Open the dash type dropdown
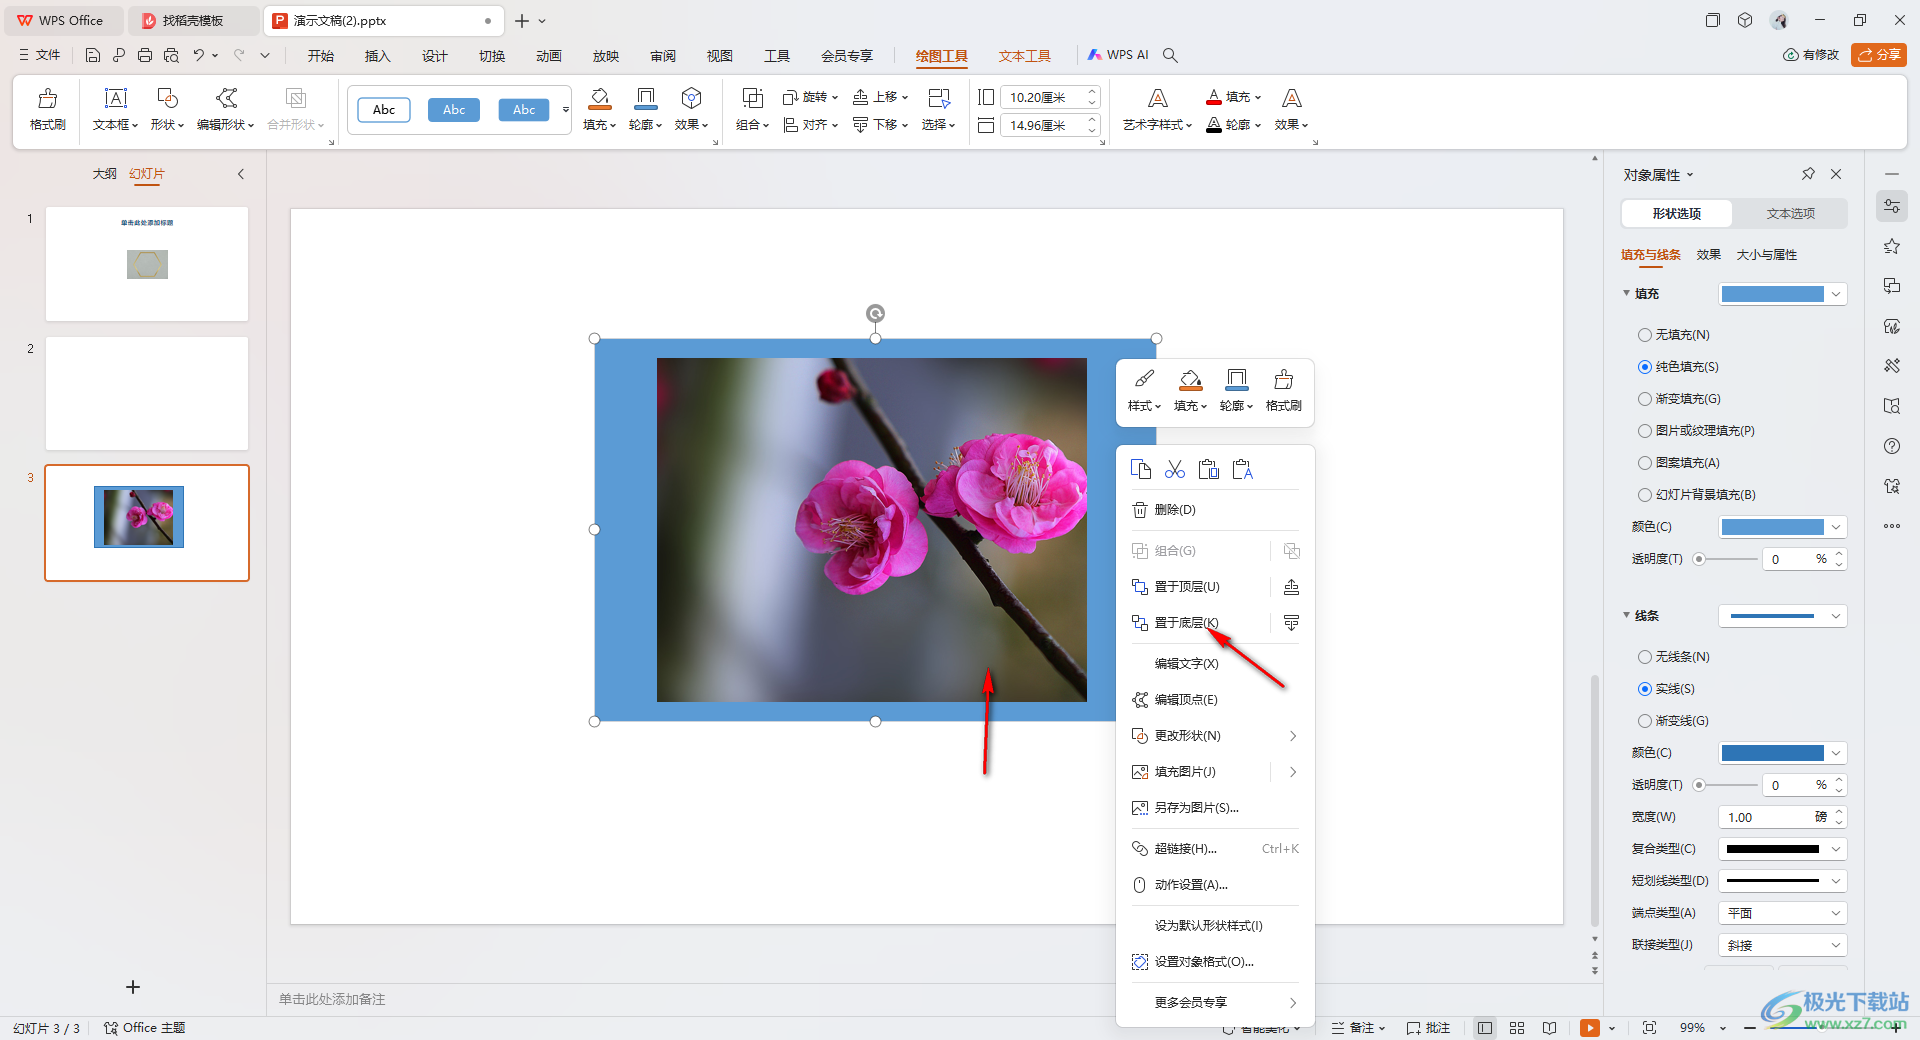1920x1040 pixels. pyautogui.click(x=1783, y=881)
